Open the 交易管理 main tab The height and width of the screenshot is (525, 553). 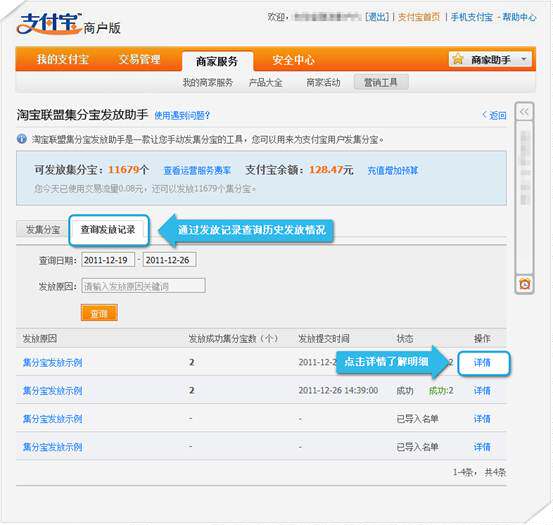[x=139, y=59]
